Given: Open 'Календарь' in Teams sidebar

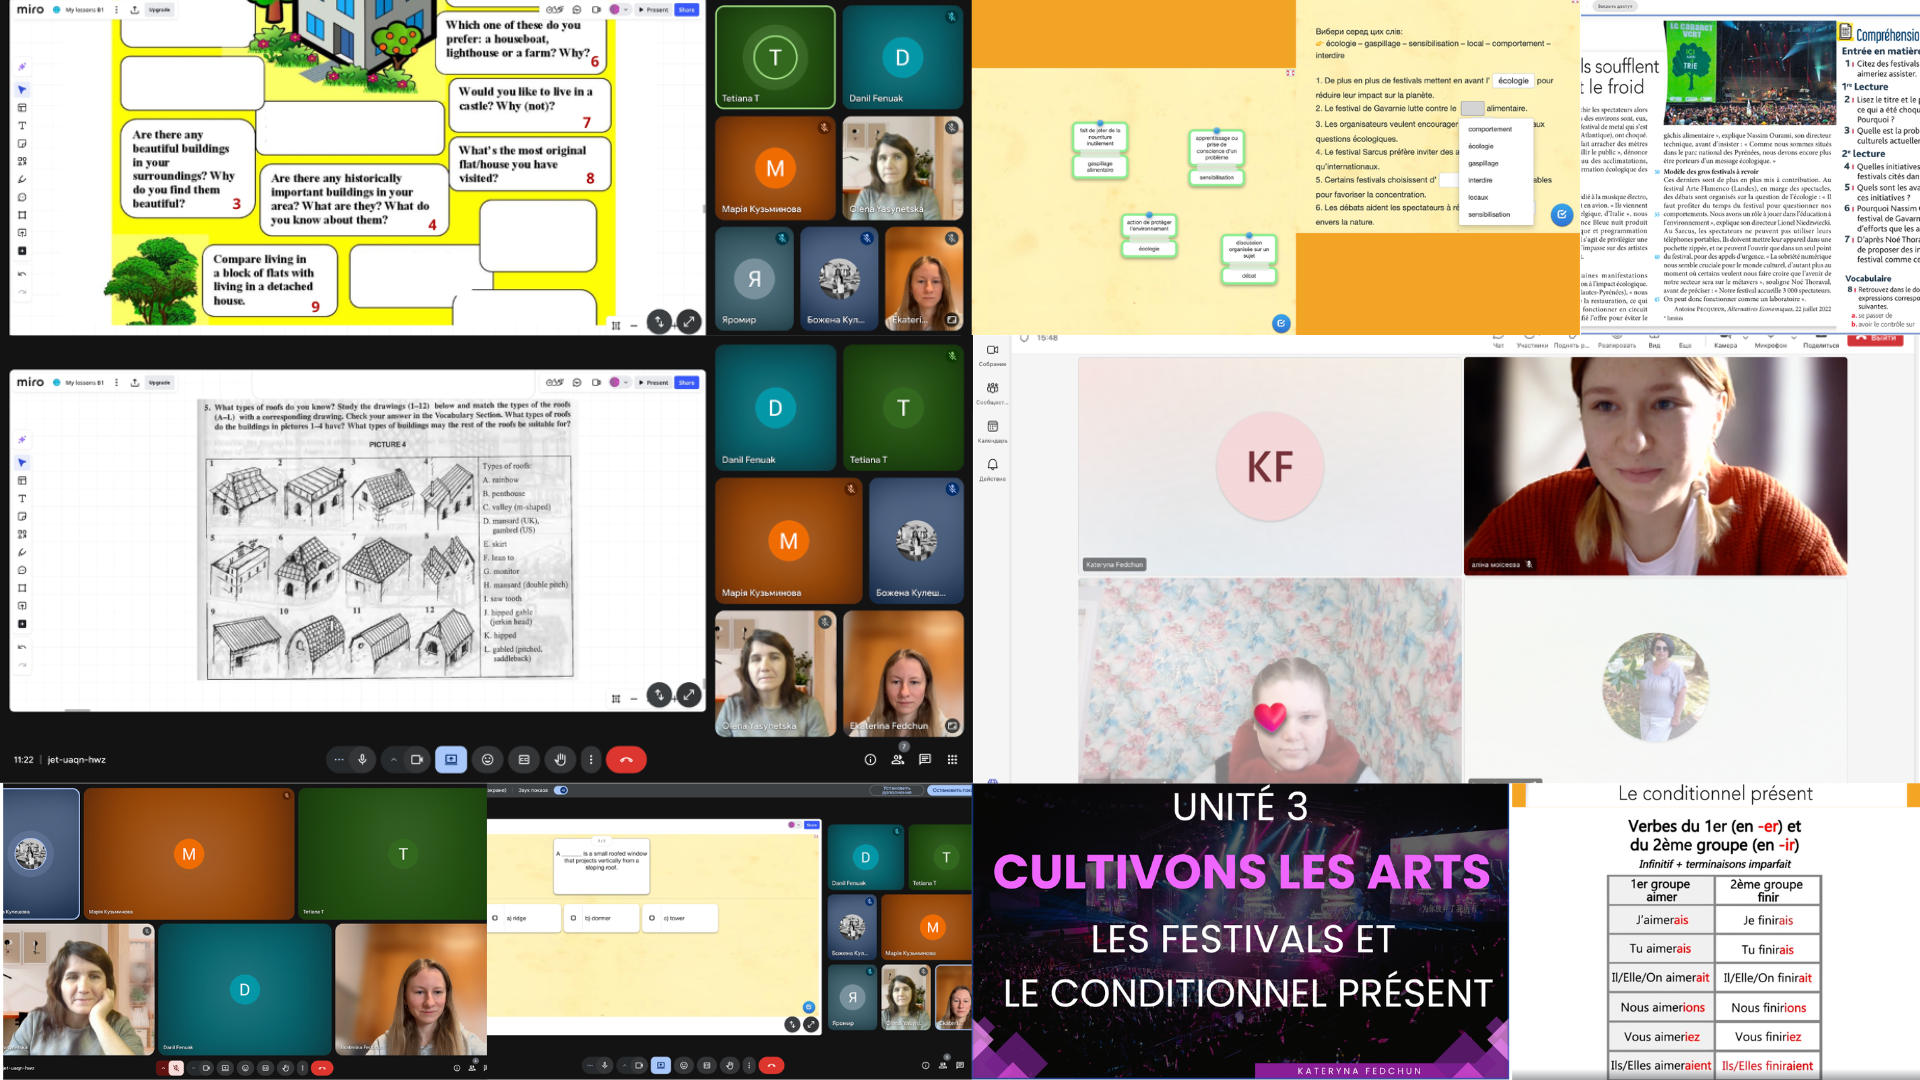Looking at the screenshot, I should pyautogui.click(x=992, y=430).
